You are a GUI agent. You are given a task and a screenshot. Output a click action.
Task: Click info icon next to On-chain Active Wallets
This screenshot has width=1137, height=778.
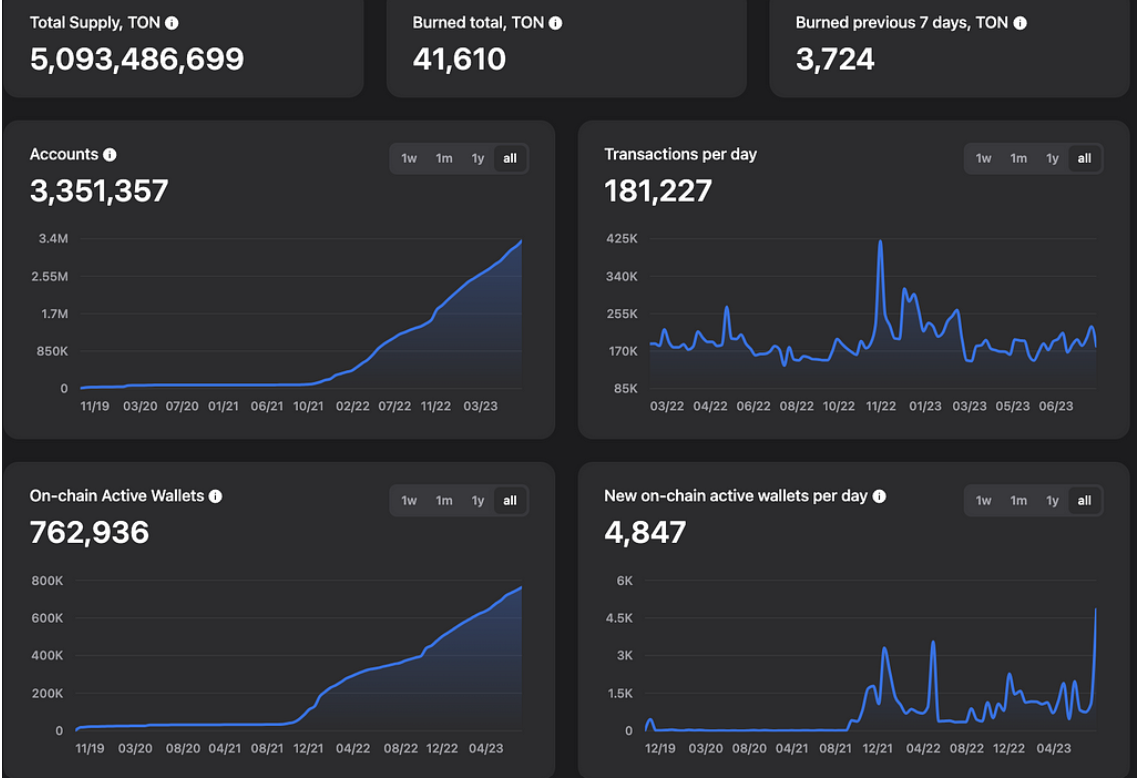click(x=215, y=496)
